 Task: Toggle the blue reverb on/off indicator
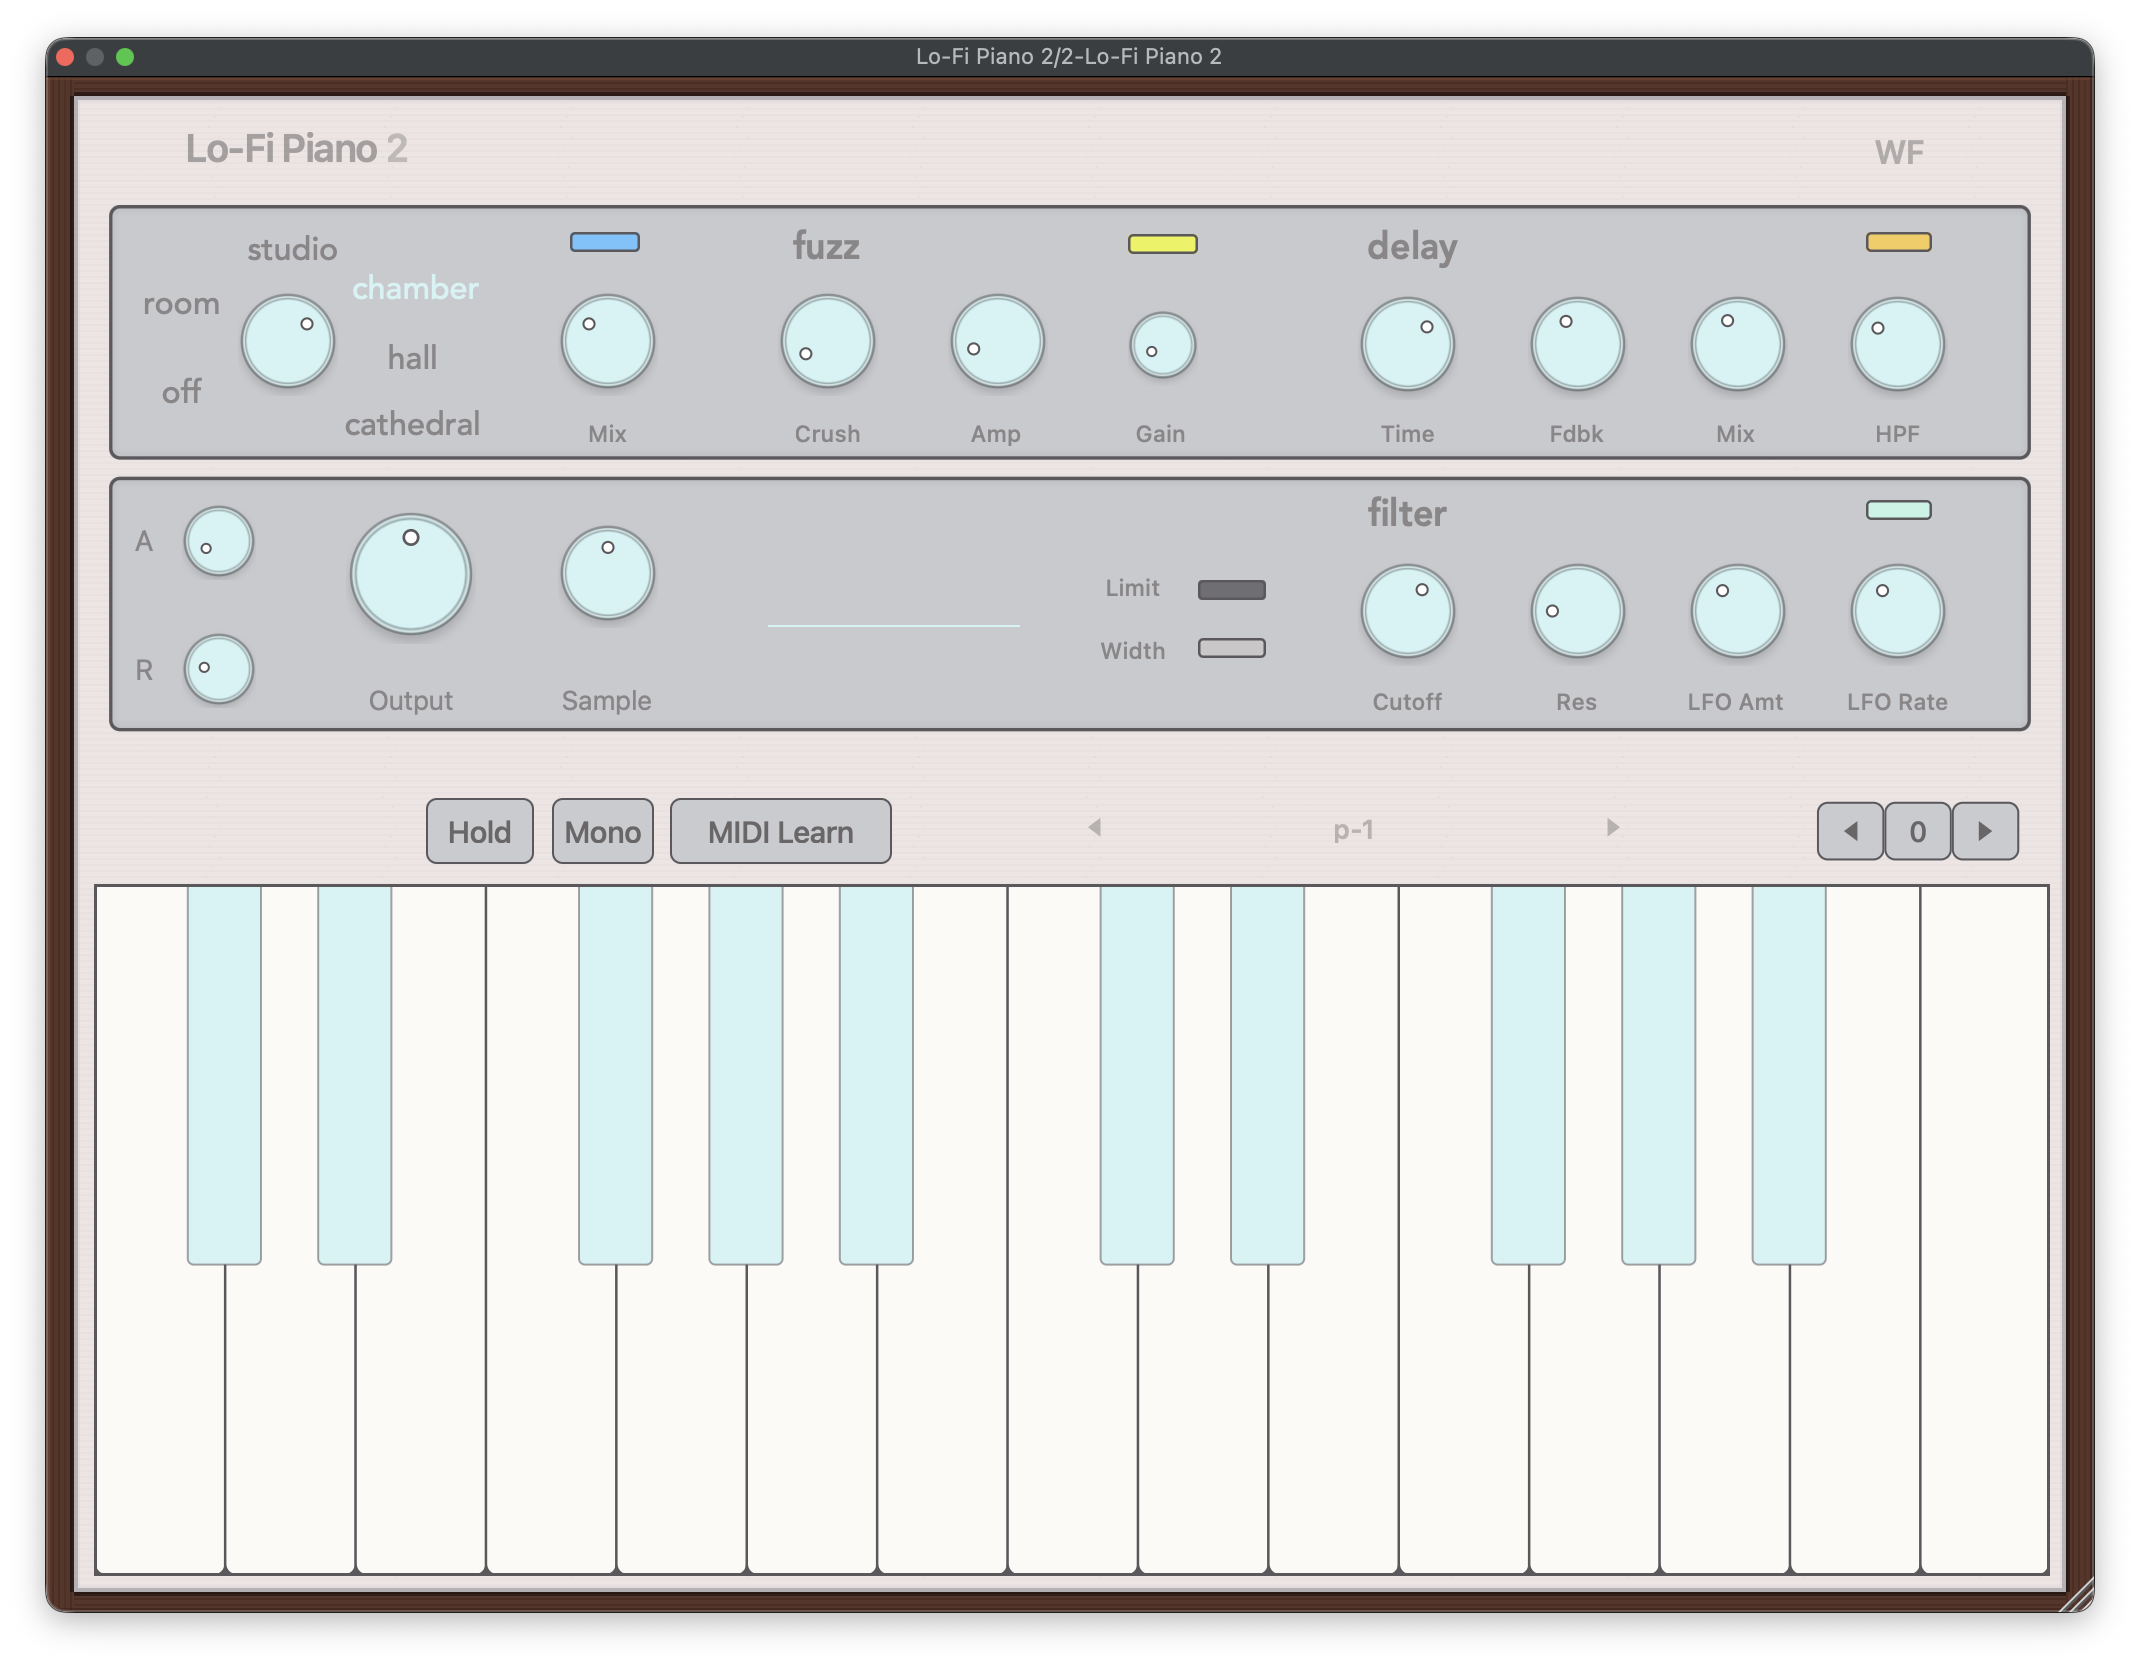click(x=605, y=242)
